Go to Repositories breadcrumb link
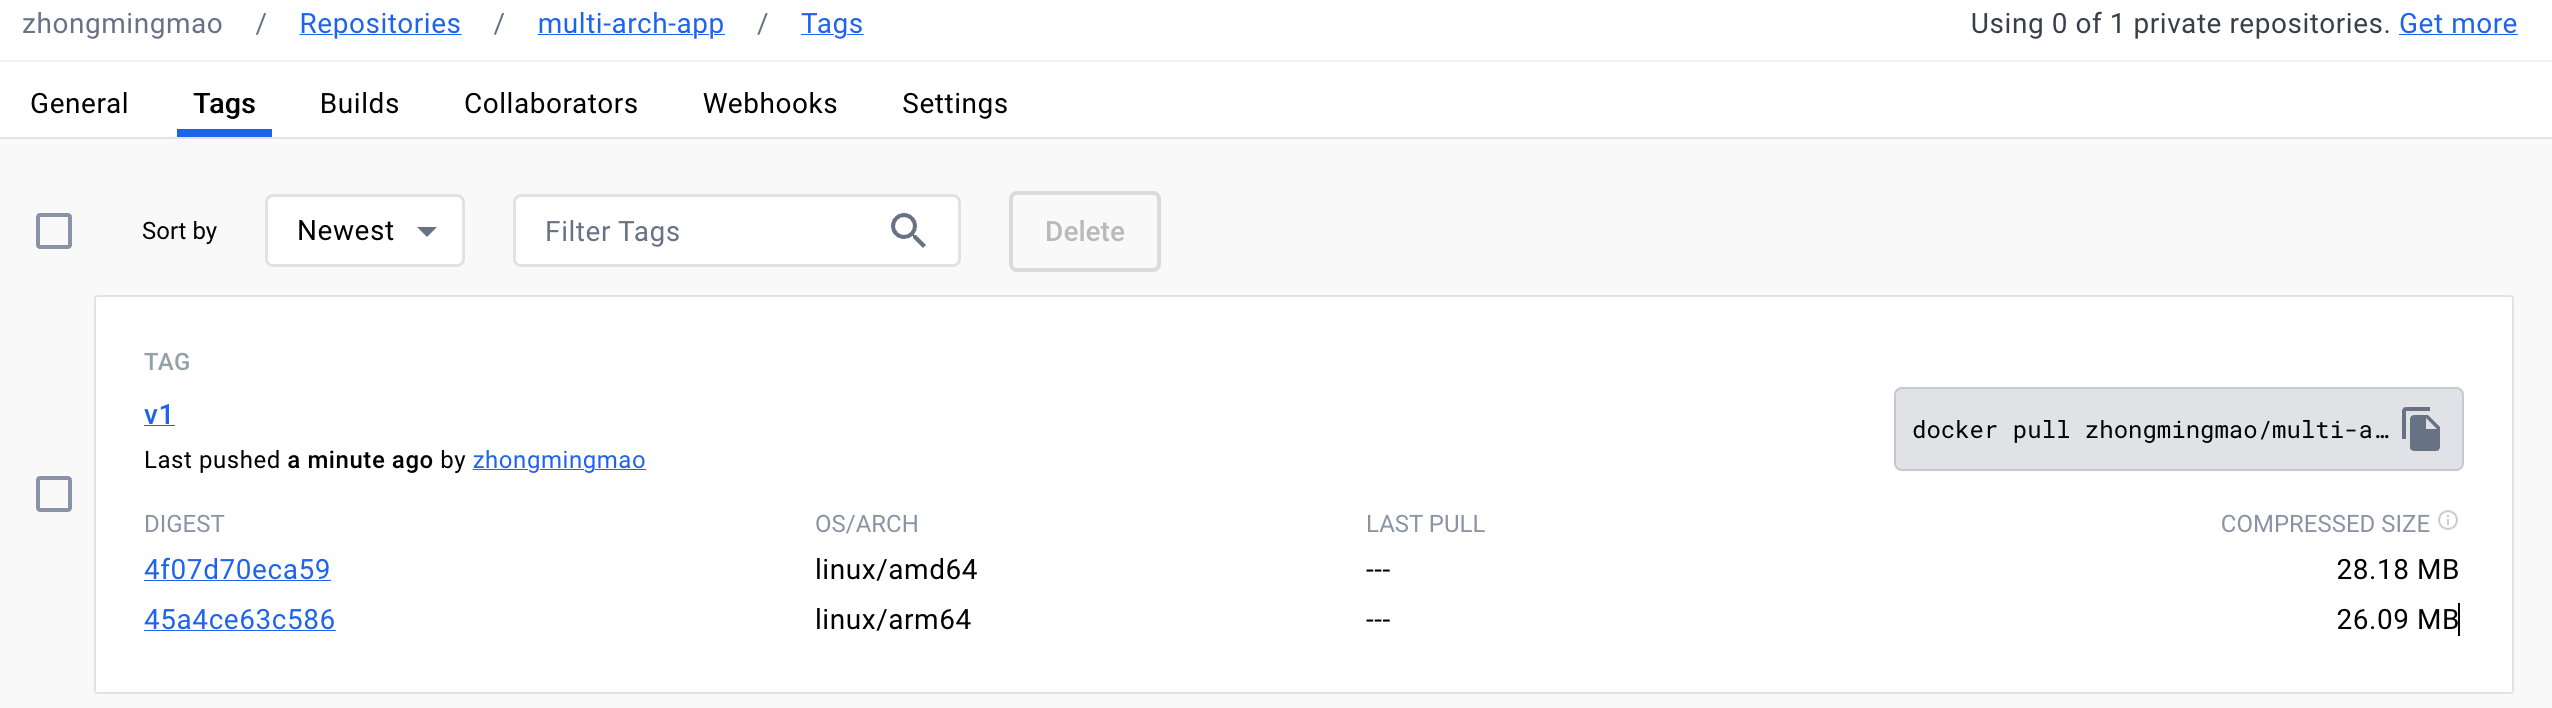This screenshot has width=2552, height=708. click(380, 24)
